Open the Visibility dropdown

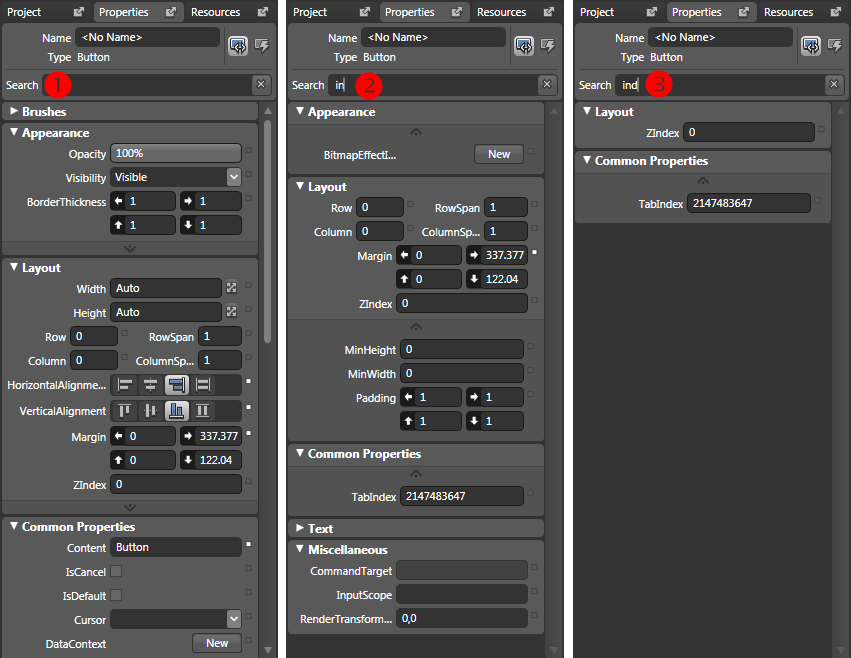pyautogui.click(x=232, y=176)
